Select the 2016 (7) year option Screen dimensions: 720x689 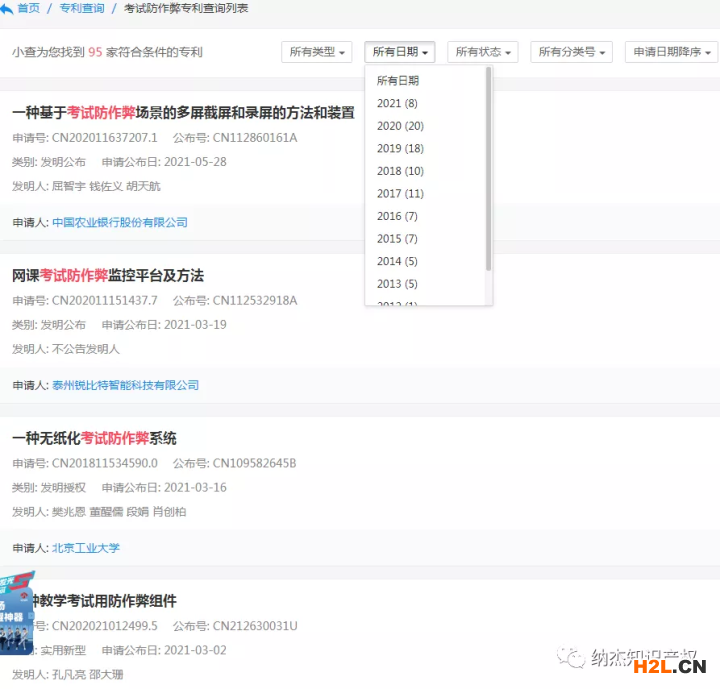tap(397, 216)
